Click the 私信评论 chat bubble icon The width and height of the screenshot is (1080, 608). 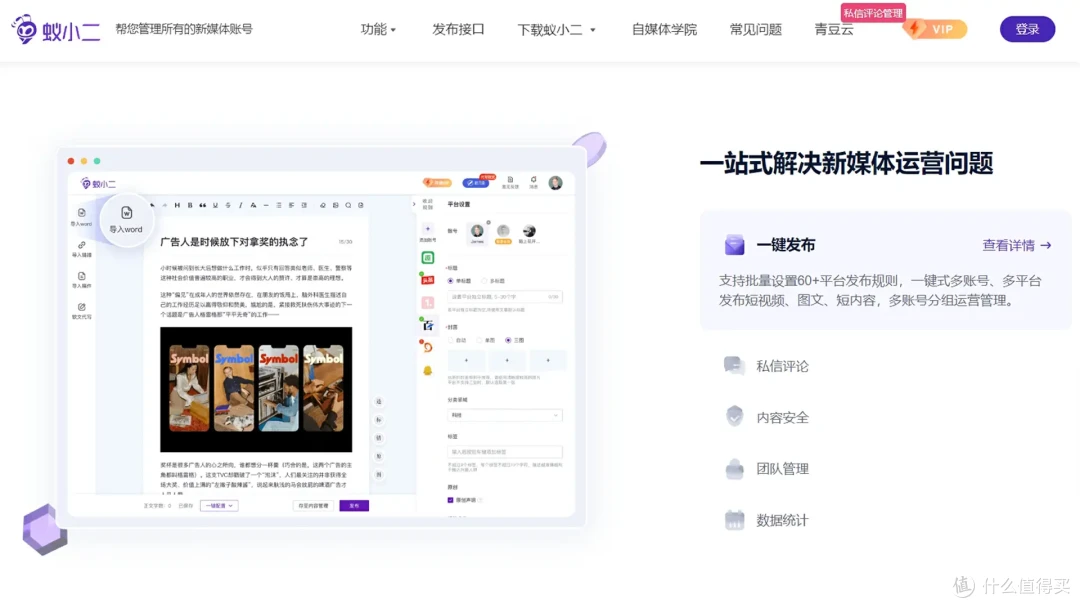[734, 366]
